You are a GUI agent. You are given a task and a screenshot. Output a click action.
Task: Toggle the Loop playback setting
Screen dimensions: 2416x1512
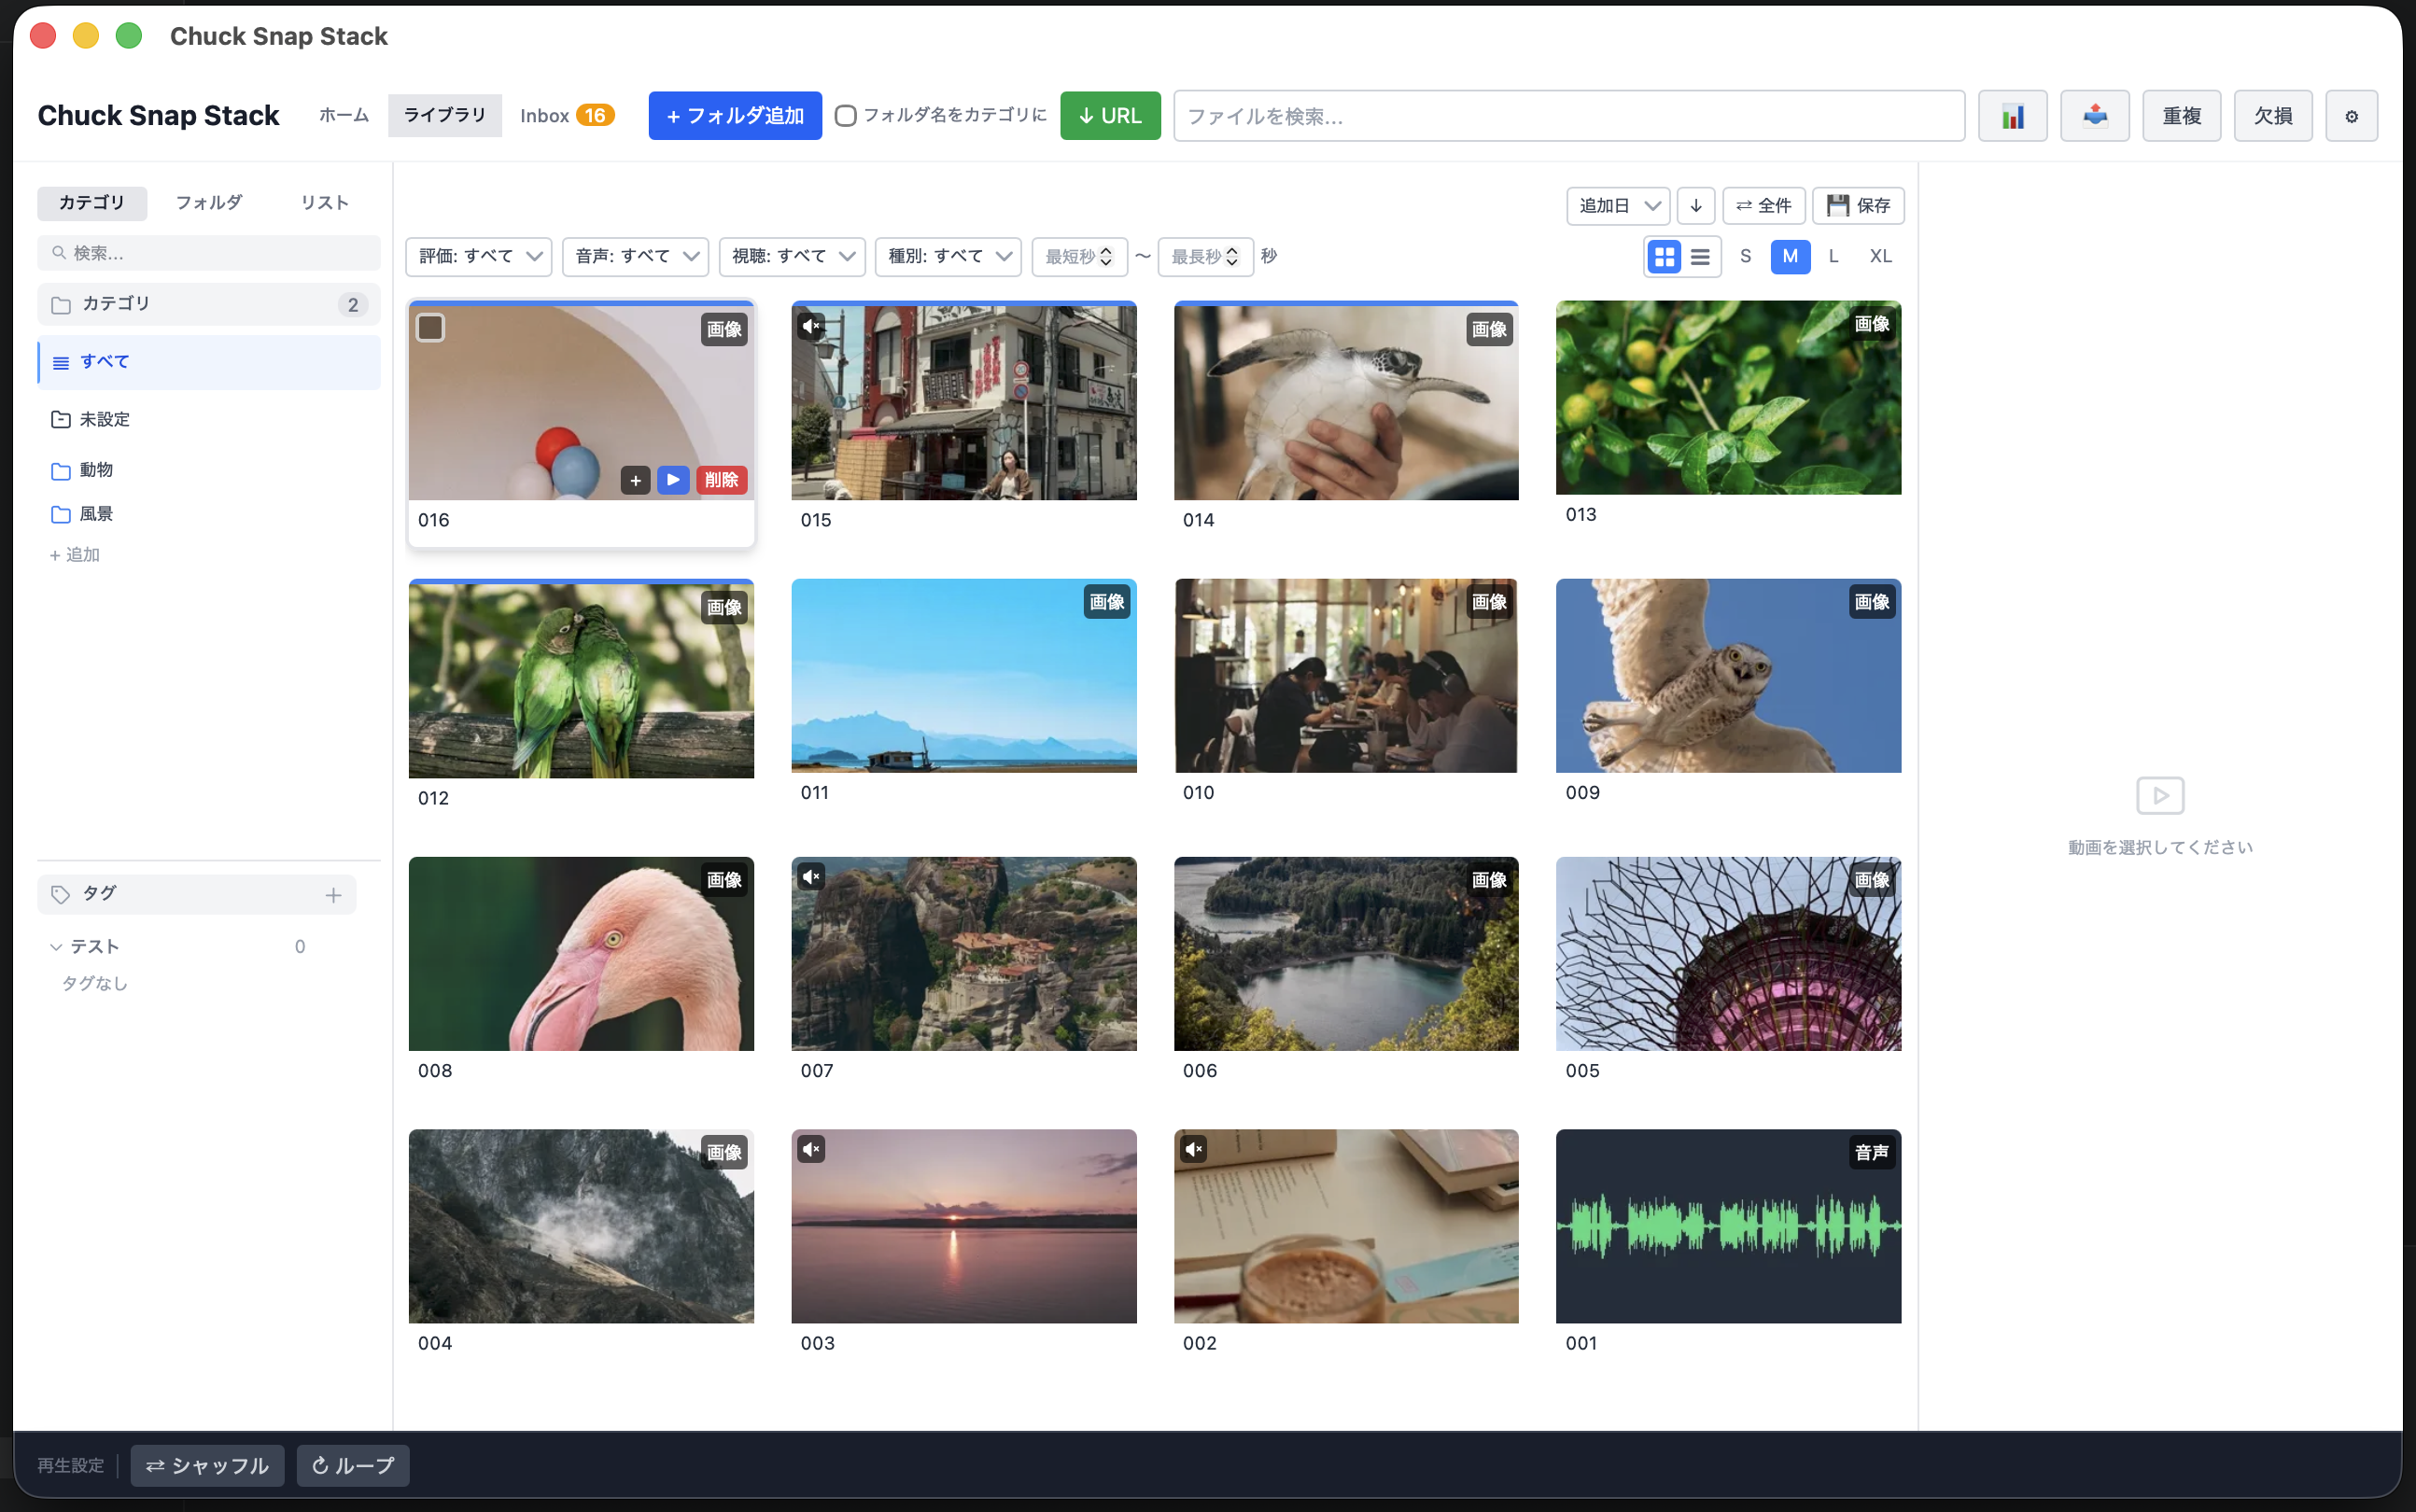click(x=353, y=1465)
